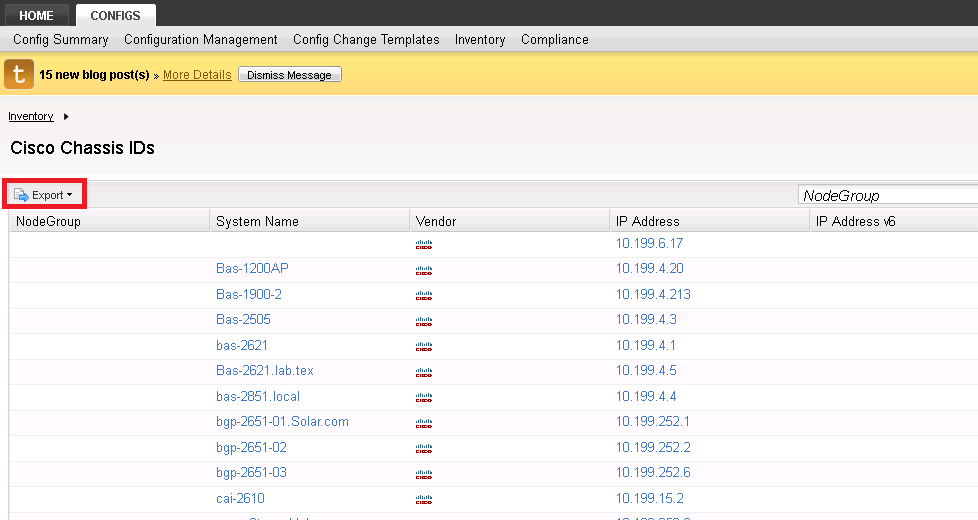This screenshot has height=520, width=978.
Task: Switch to the HOME tab
Action: 36,15
